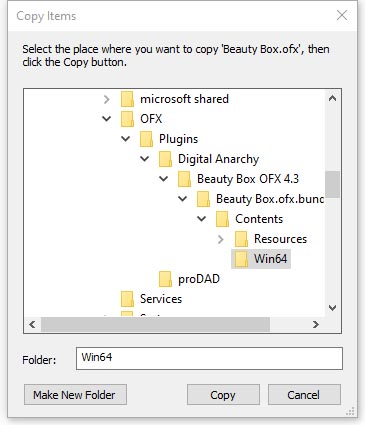Cancel the Copy Items dialog
The height and width of the screenshot is (425, 365).
point(304,395)
